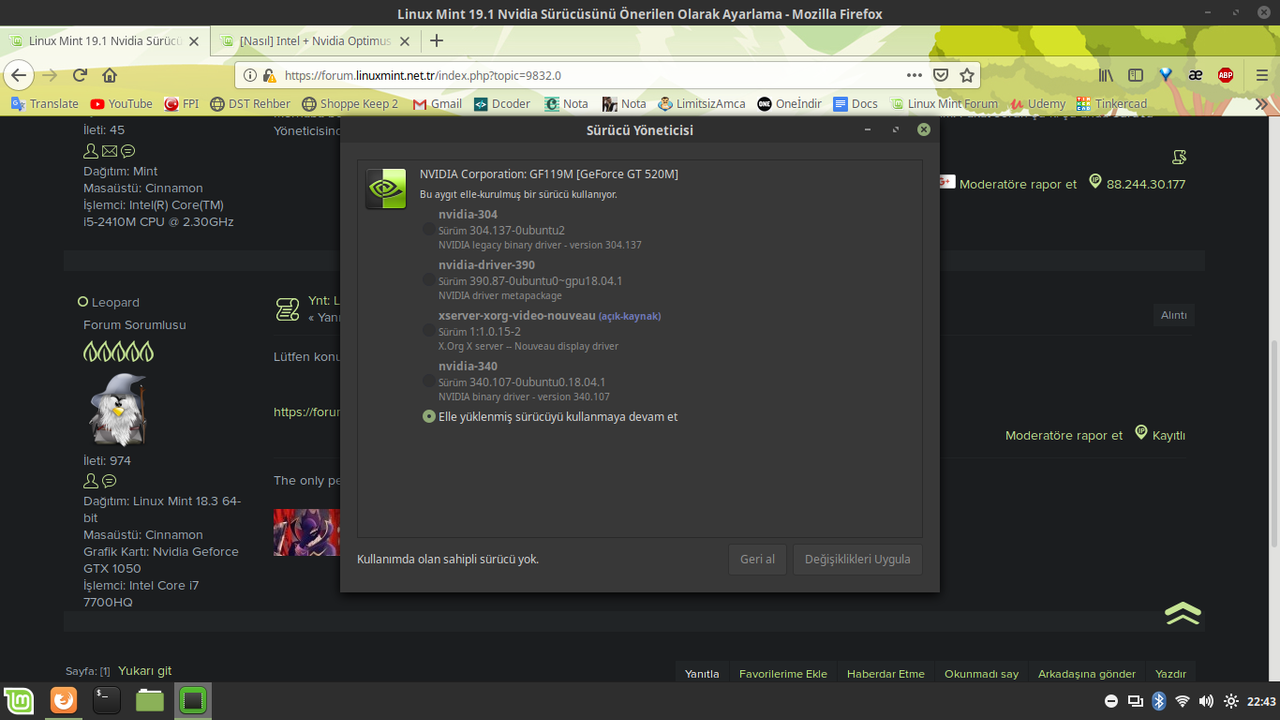Select the xserver-xorg-video-nouveau driver option
This screenshot has width=1280, height=720.
[x=429, y=330]
